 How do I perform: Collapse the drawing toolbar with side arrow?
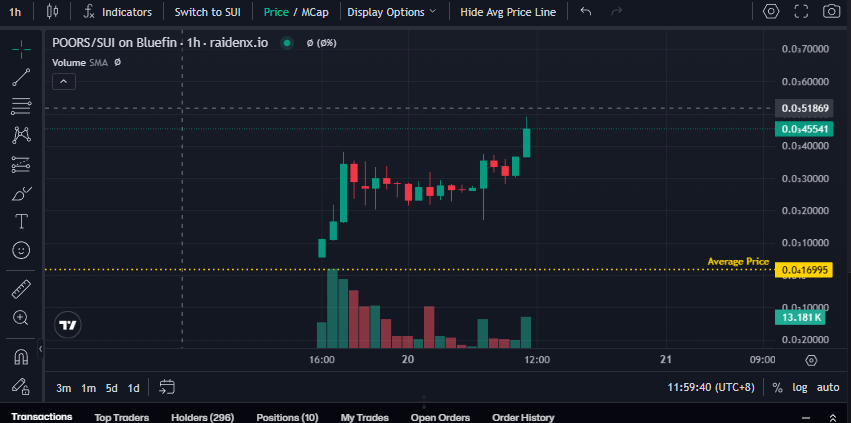pos(40,348)
